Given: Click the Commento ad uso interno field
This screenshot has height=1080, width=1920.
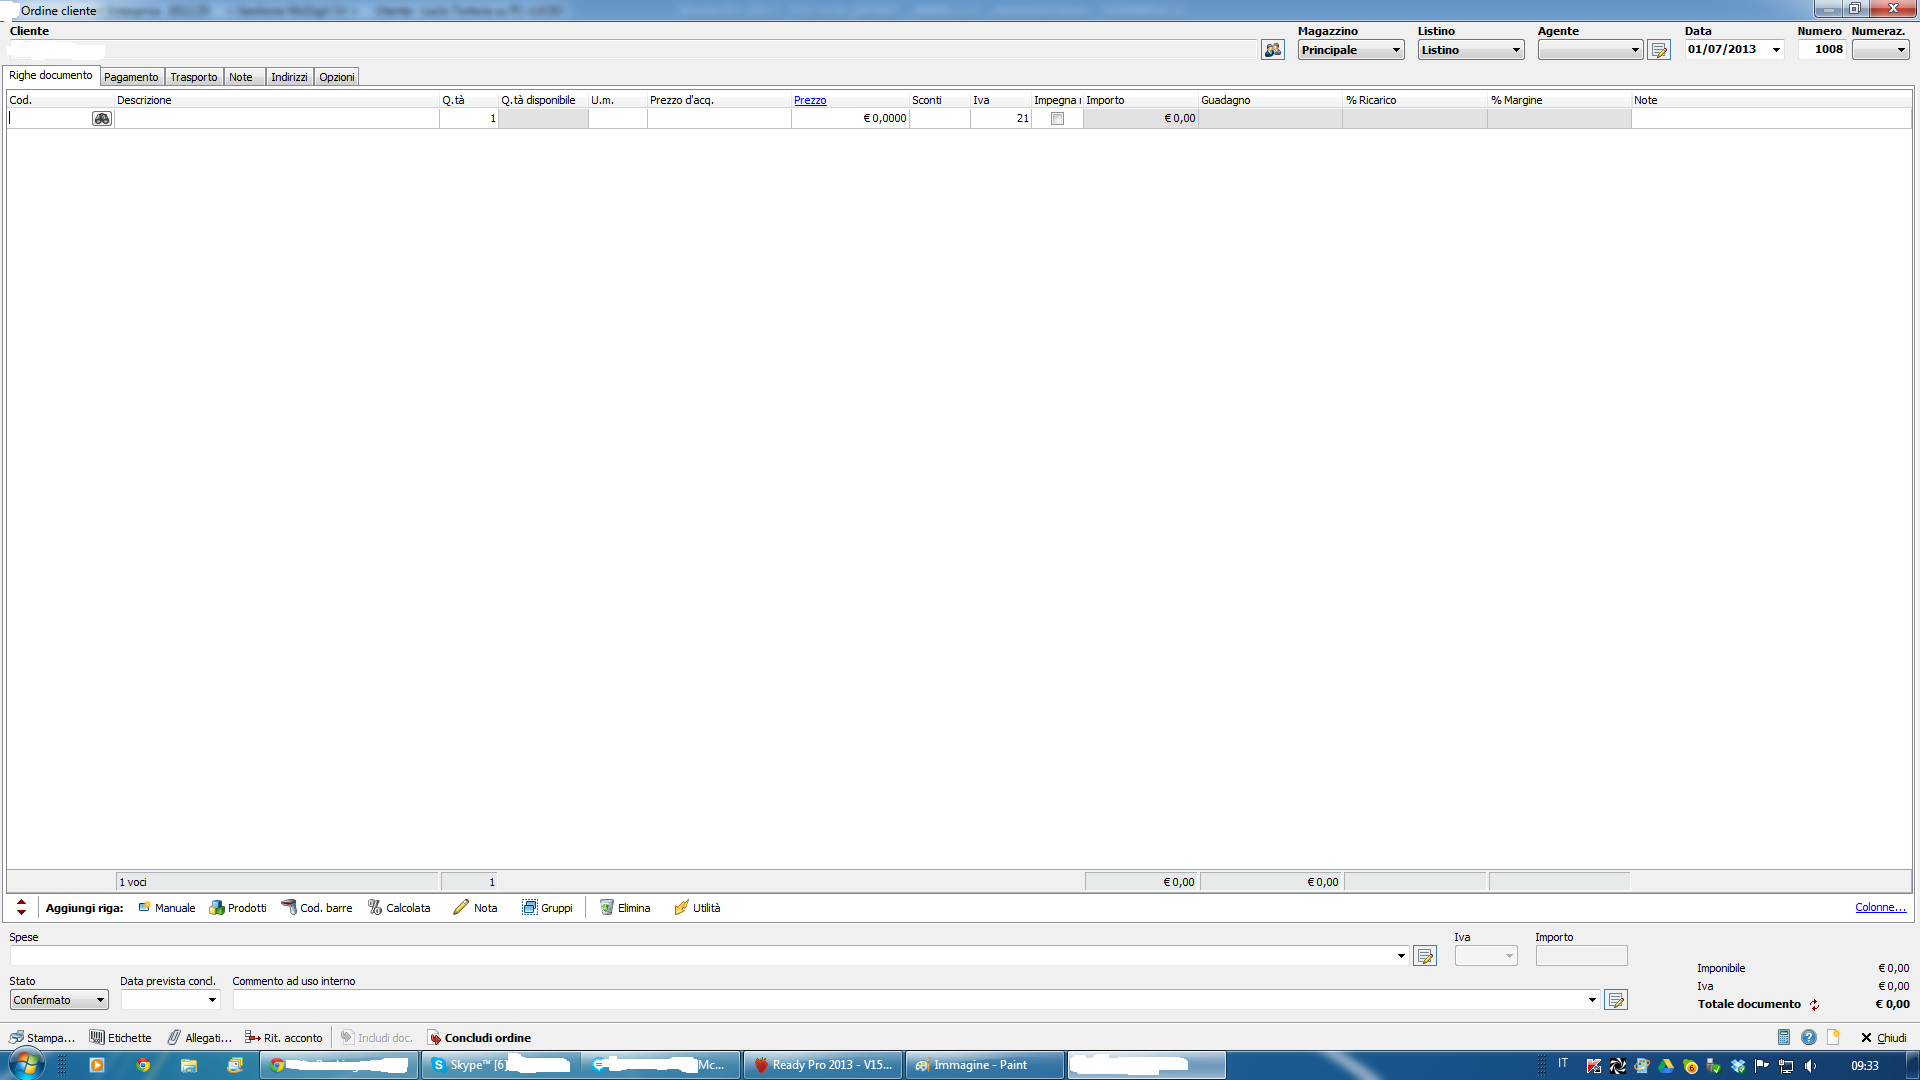Looking at the screenshot, I should click(900, 1000).
